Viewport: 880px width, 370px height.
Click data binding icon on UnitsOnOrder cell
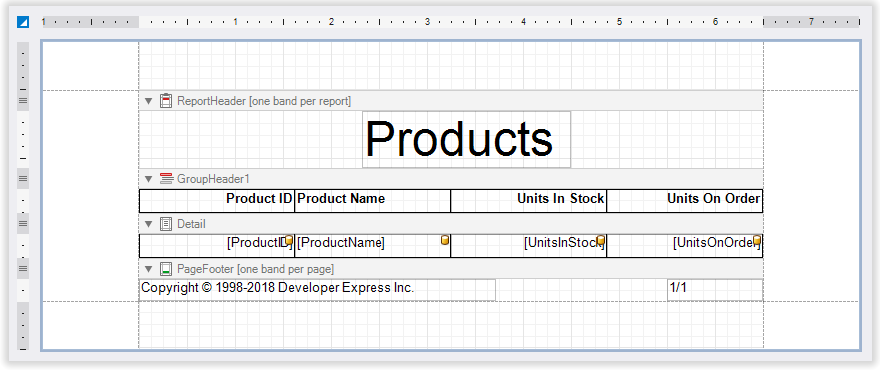757,240
